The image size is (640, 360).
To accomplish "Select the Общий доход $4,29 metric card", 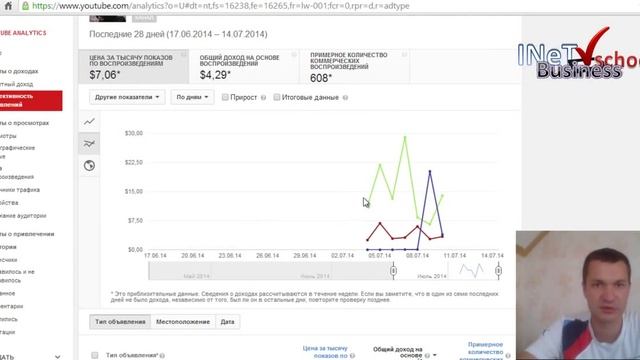I will tap(244, 67).
